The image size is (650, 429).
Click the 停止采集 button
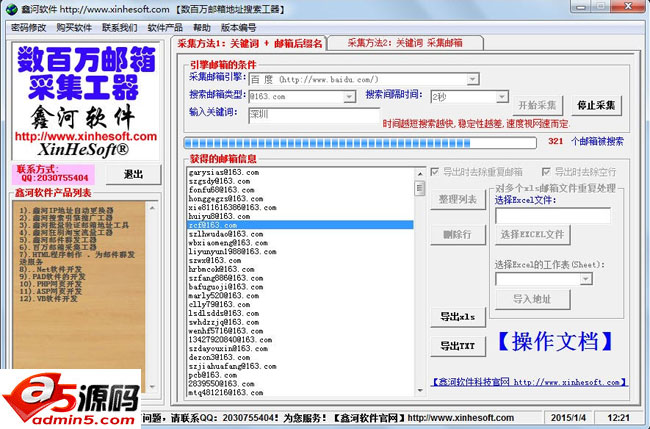tap(597, 105)
